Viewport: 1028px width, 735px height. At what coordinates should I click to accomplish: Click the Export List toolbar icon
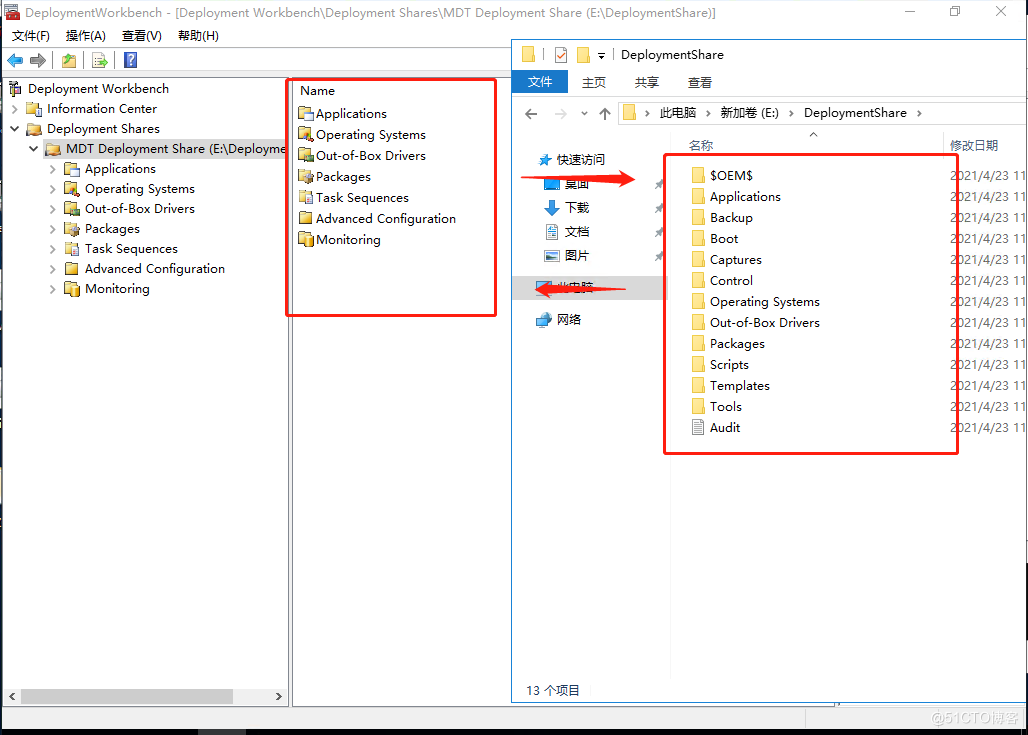[x=100, y=60]
